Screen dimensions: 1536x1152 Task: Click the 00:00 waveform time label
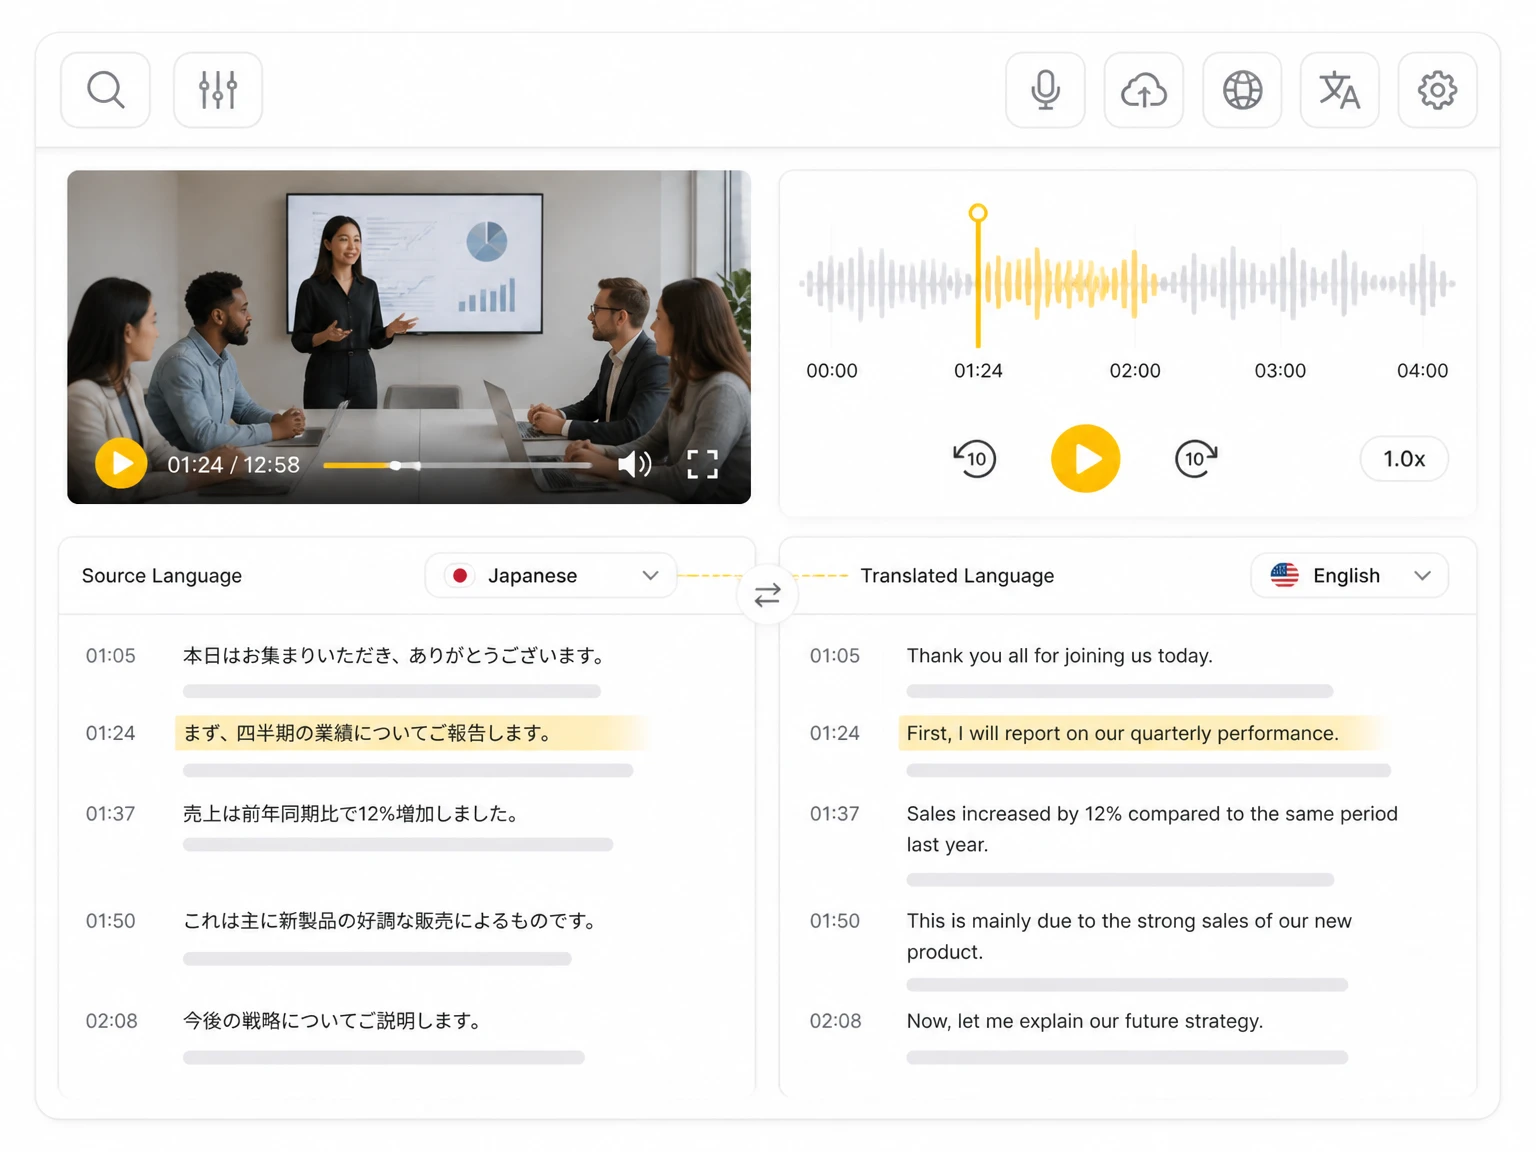tap(832, 371)
